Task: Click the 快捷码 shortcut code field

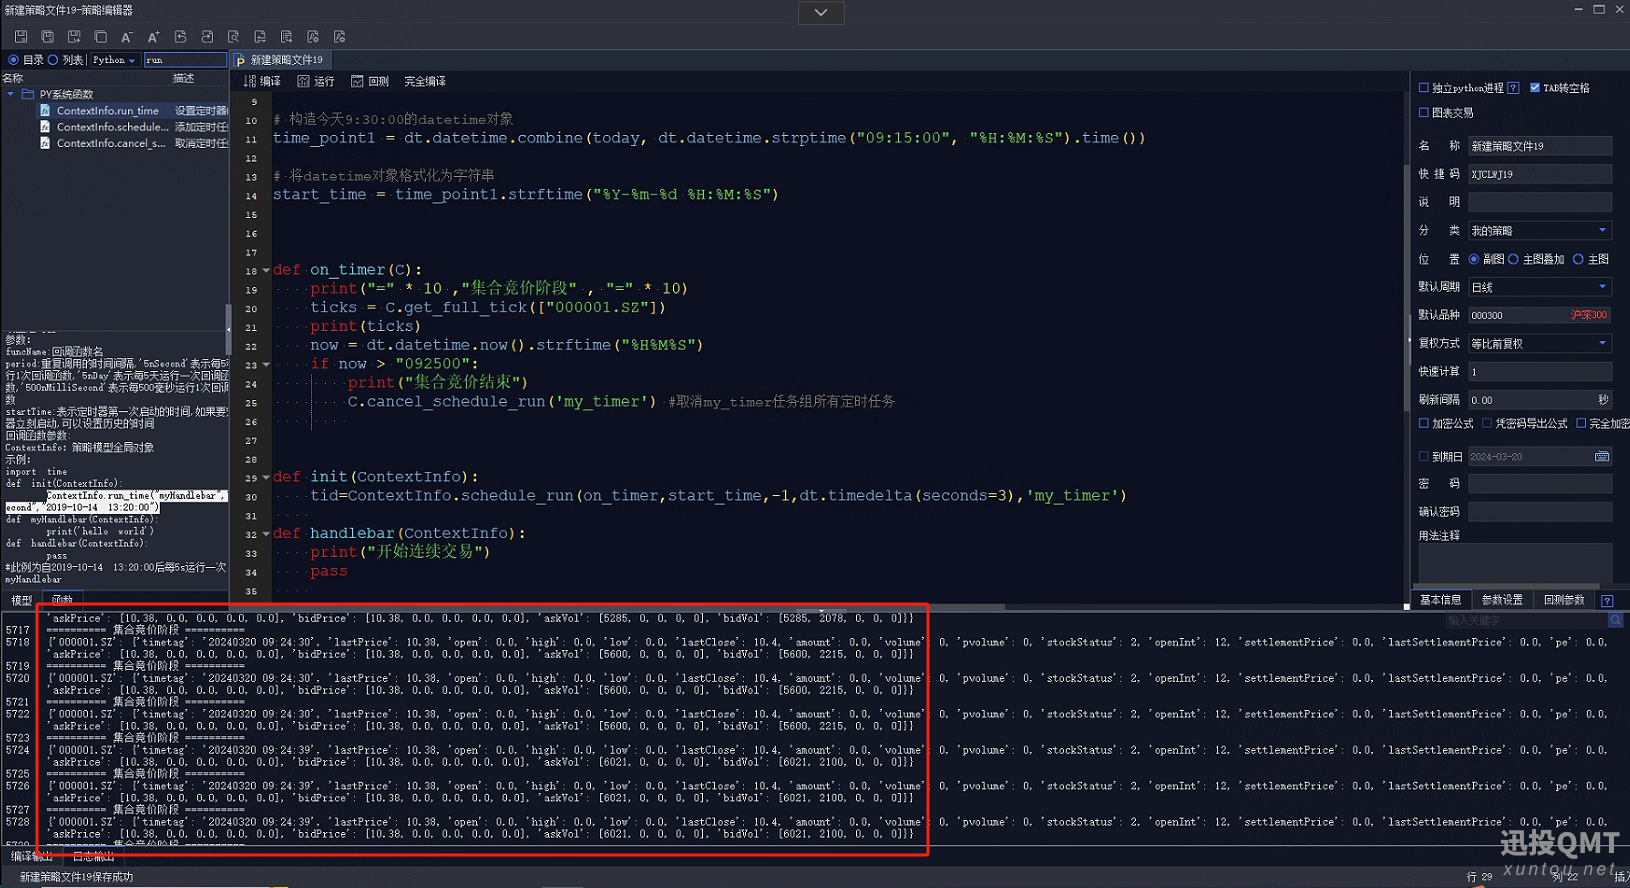Action: (x=1540, y=174)
